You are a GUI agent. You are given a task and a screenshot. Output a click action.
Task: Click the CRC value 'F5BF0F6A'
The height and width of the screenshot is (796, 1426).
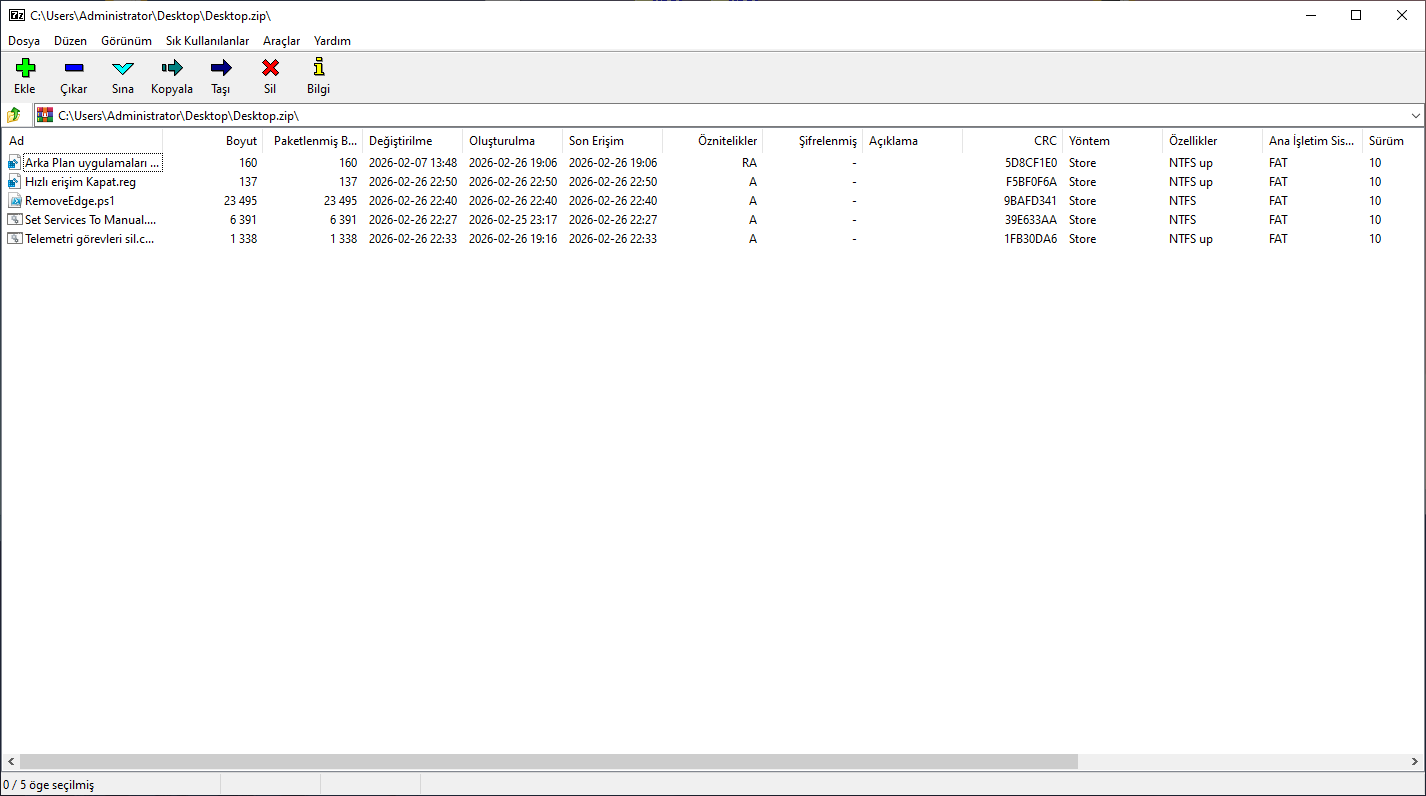click(x=1031, y=182)
